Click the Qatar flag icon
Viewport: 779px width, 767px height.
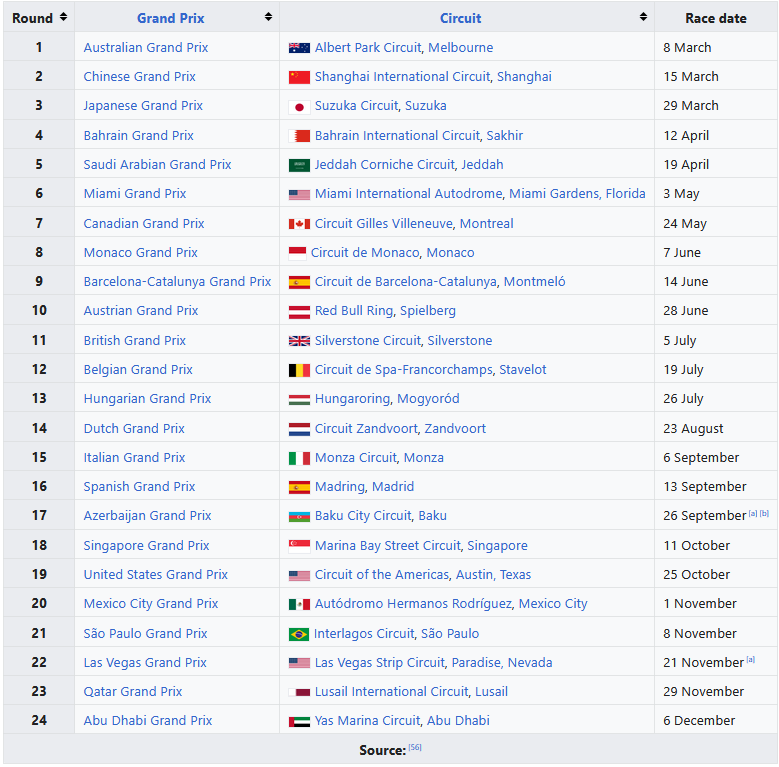[299, 692]
